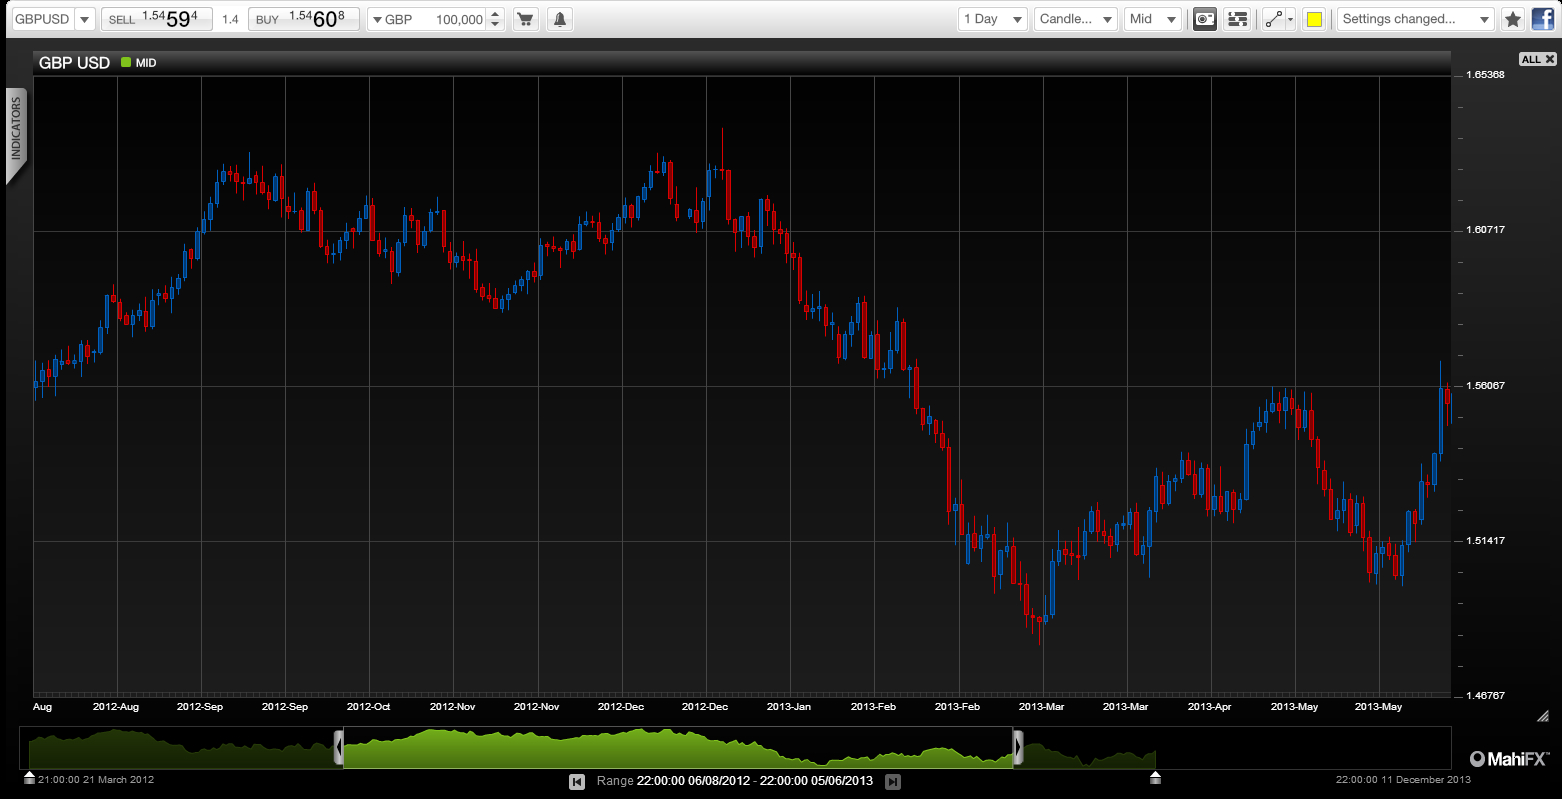This screenshot has height=799, width=1562.
Task: Open the 1 Day timeframe dropdown
Action: [993, 19]
